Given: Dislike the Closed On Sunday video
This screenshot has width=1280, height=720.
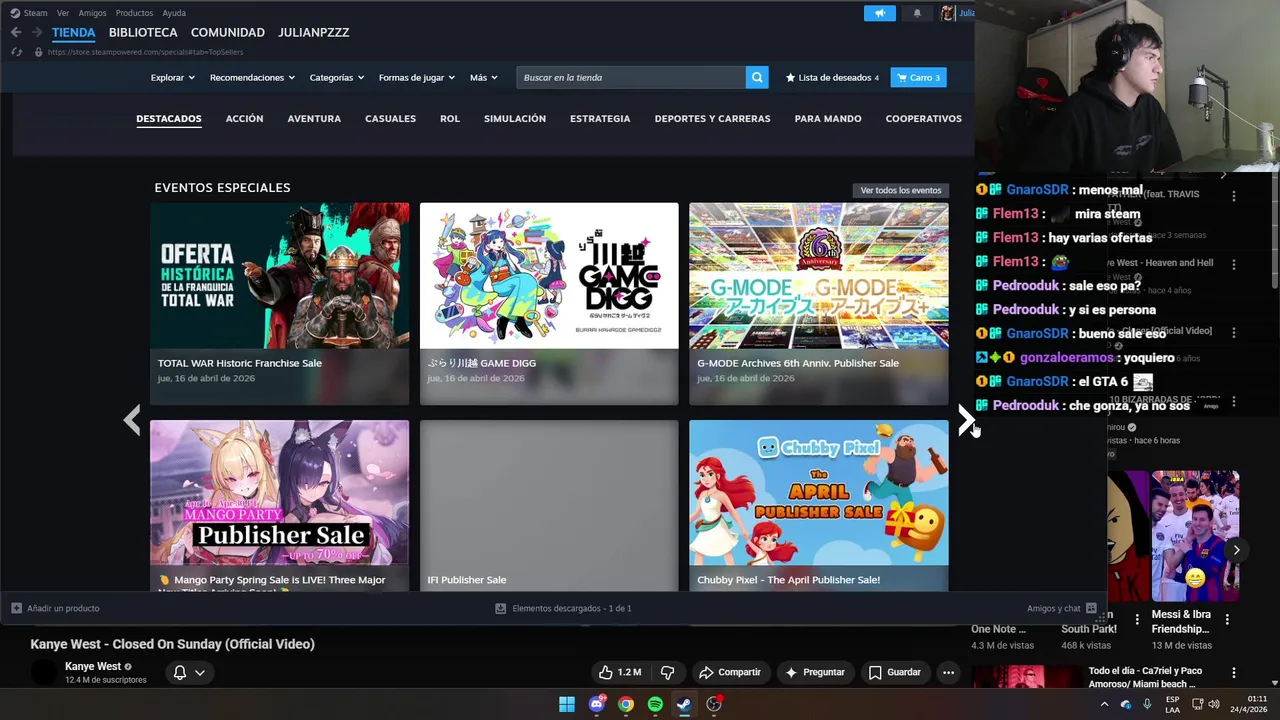Looking at the screenshot, I should pyautogui.click(x=667, y=672).
